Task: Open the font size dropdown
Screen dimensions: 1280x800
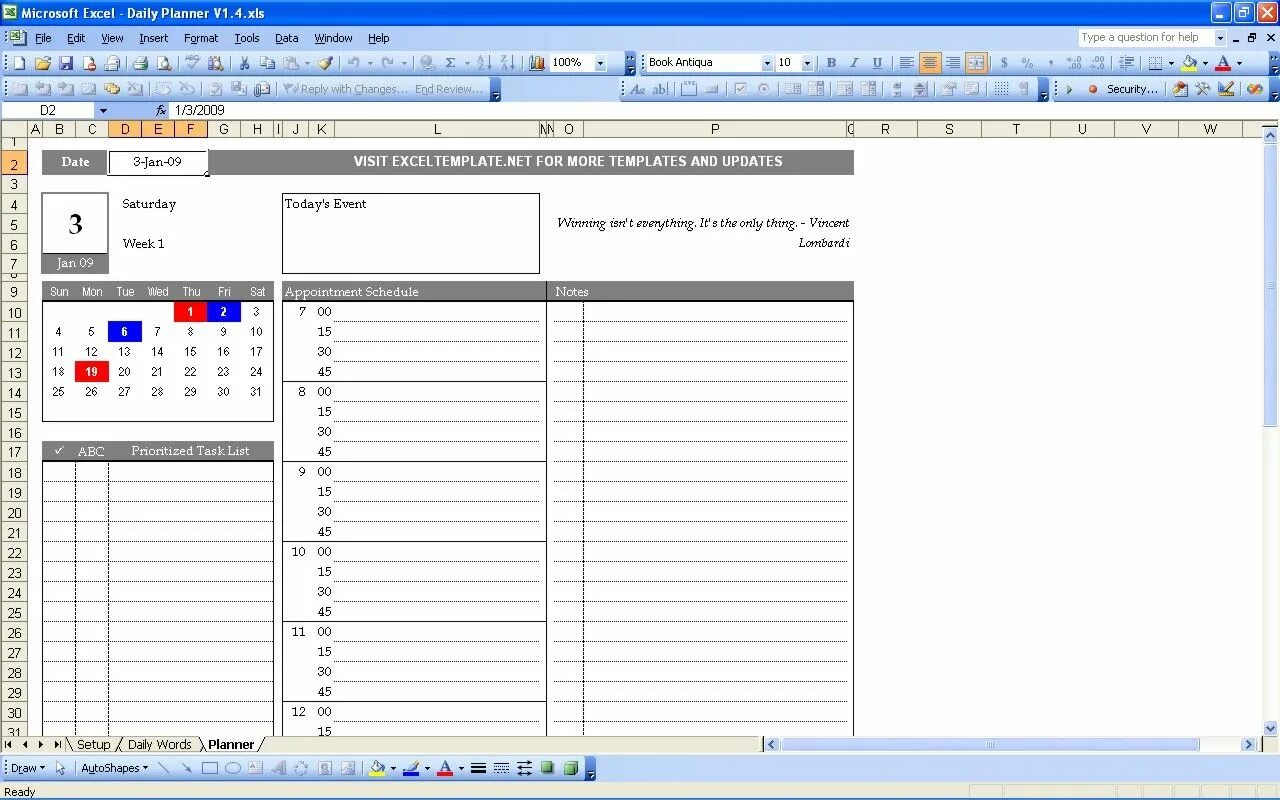Action: coord(807,63)
